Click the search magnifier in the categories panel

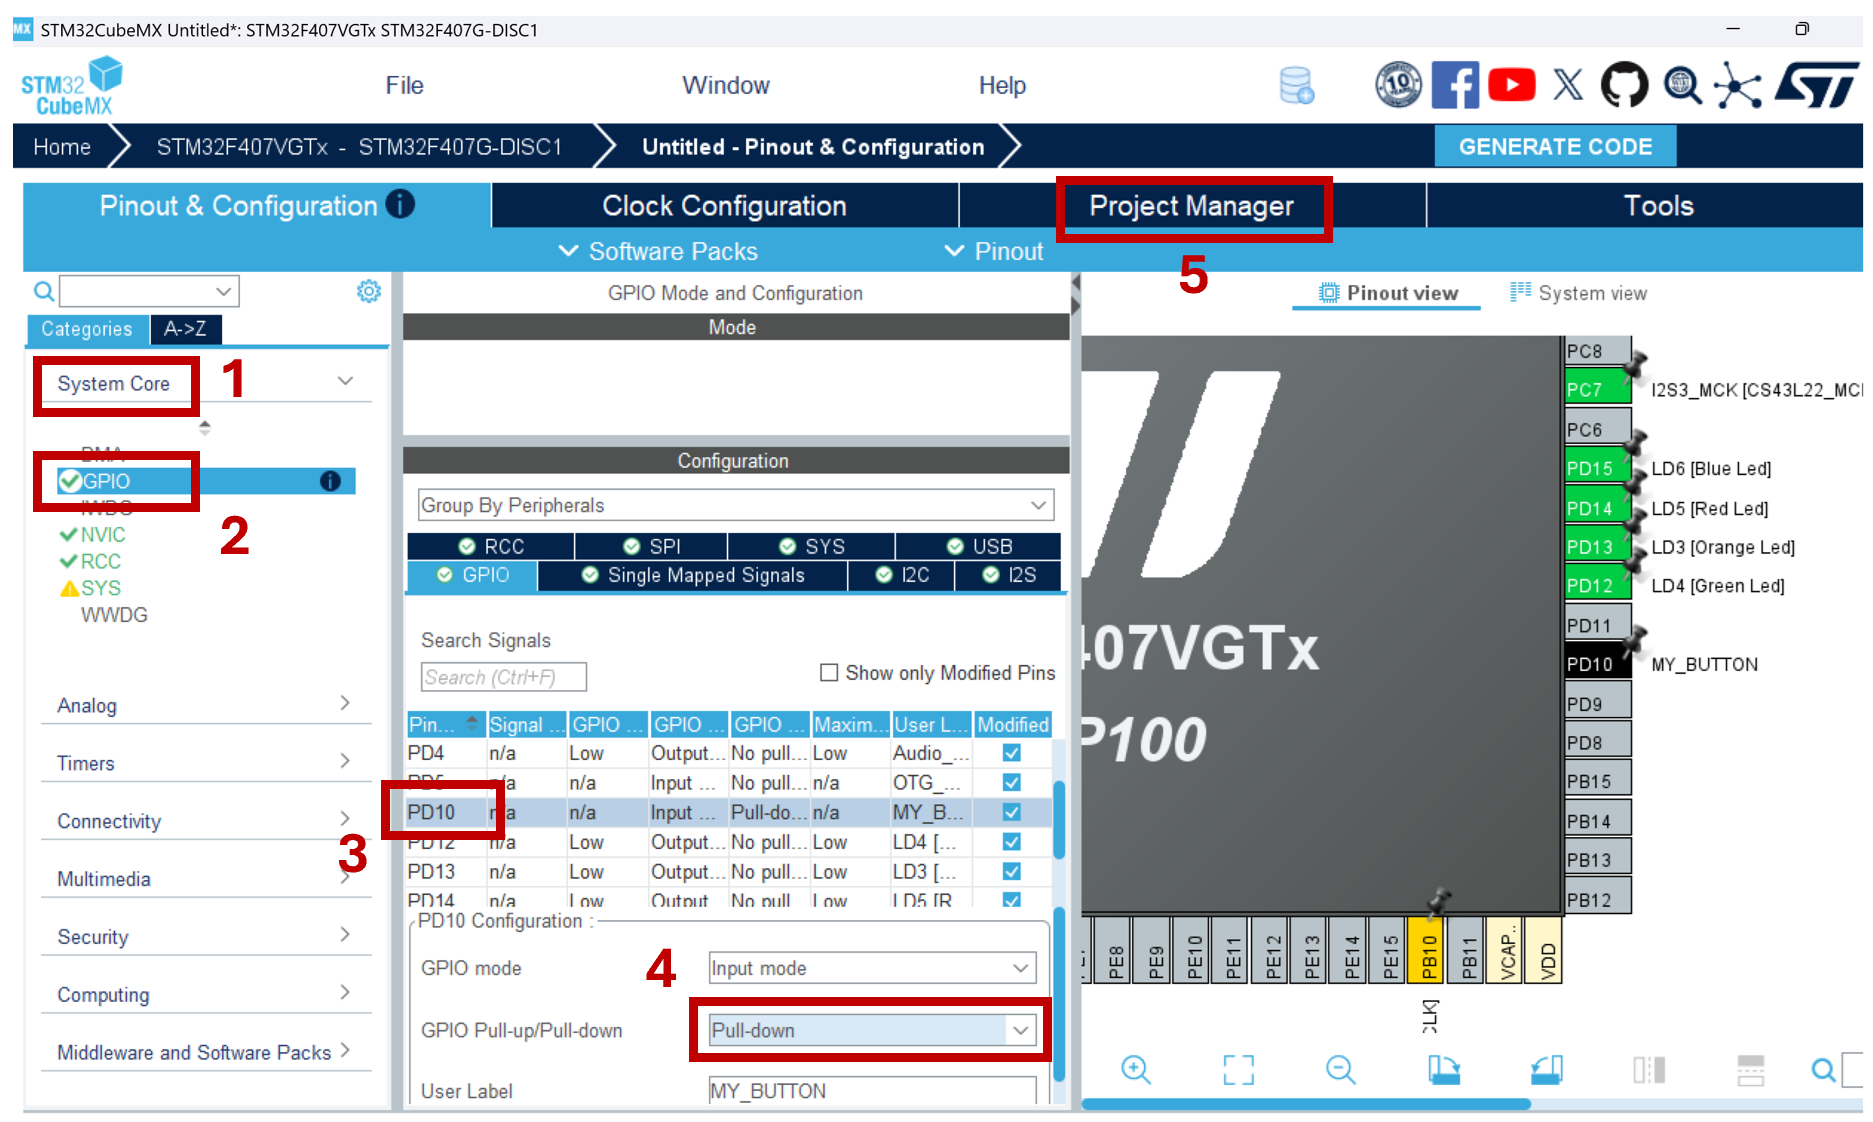pyautogui.click(x=44, y=291)
